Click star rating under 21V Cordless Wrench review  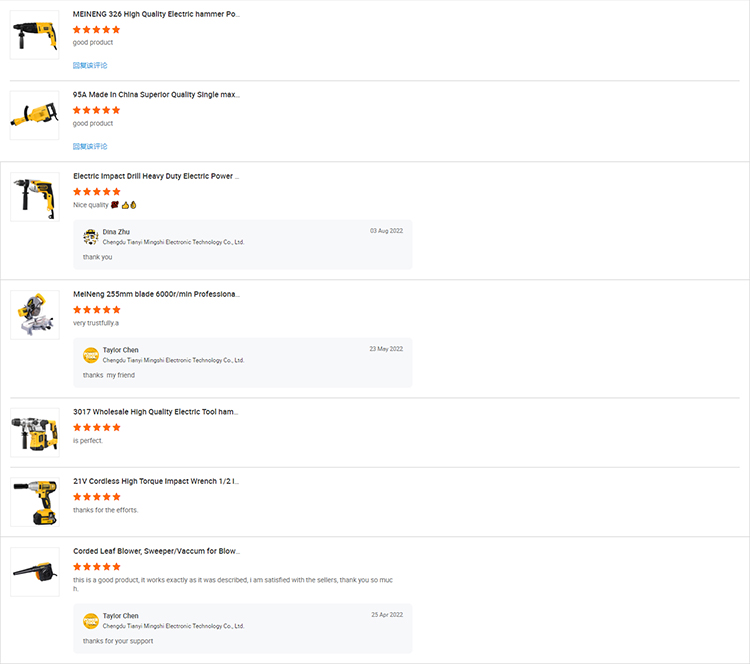(x=96, y=497)
